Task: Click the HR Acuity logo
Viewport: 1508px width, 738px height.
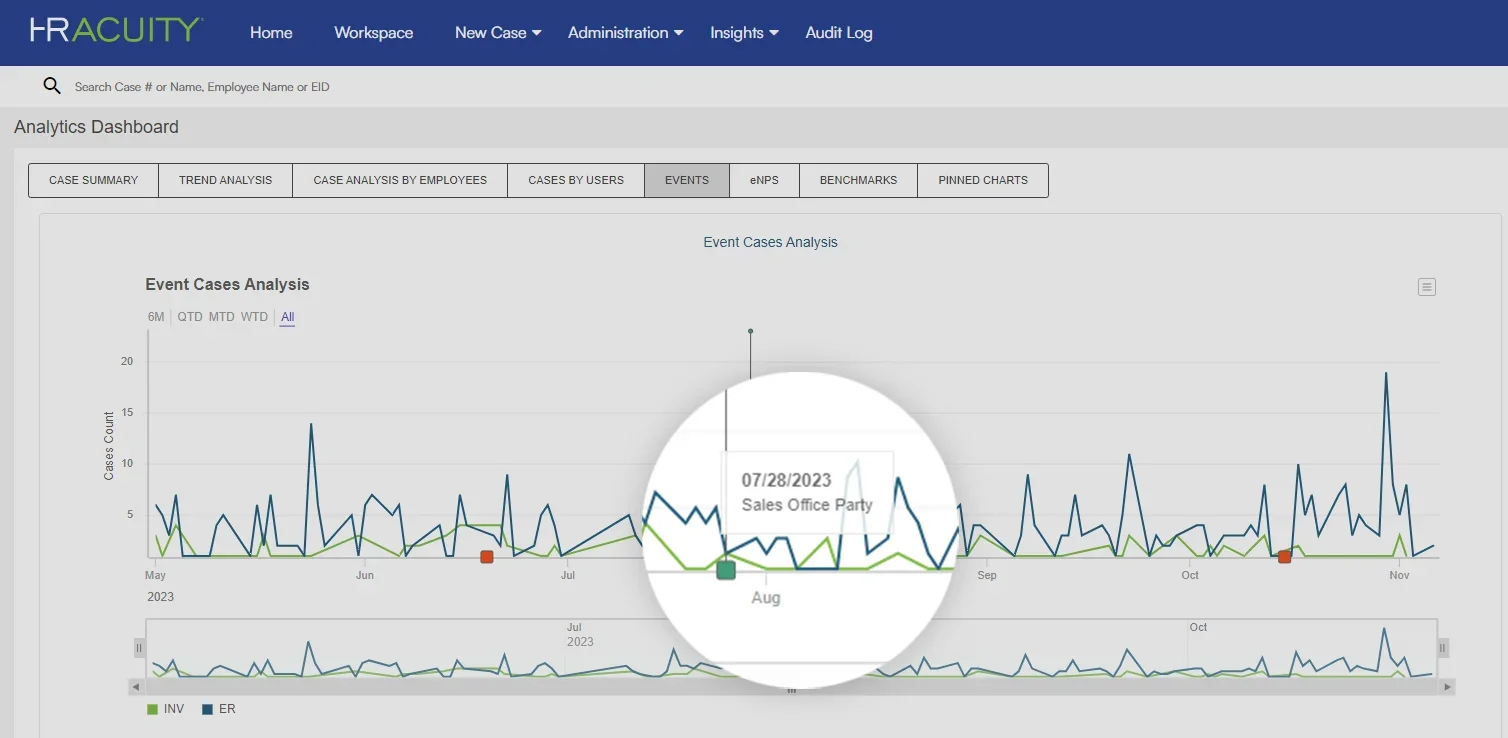Action: tap(115, 31)
